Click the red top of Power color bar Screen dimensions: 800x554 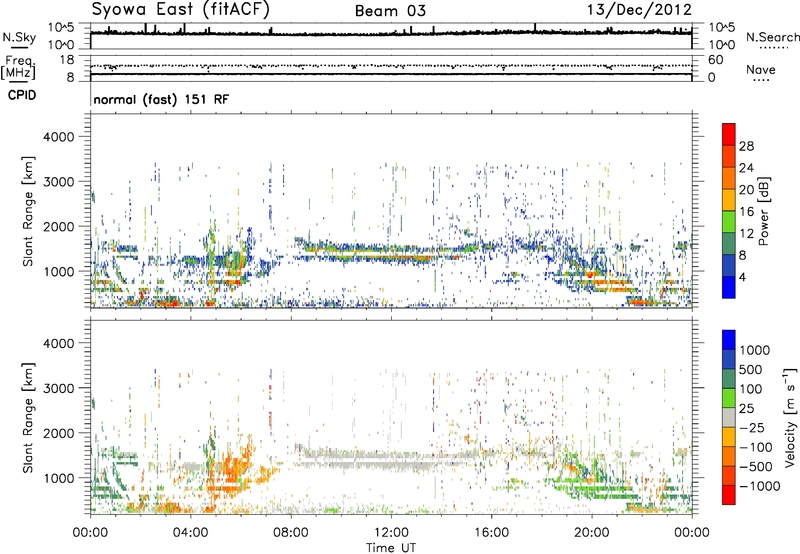pos(729,134)
